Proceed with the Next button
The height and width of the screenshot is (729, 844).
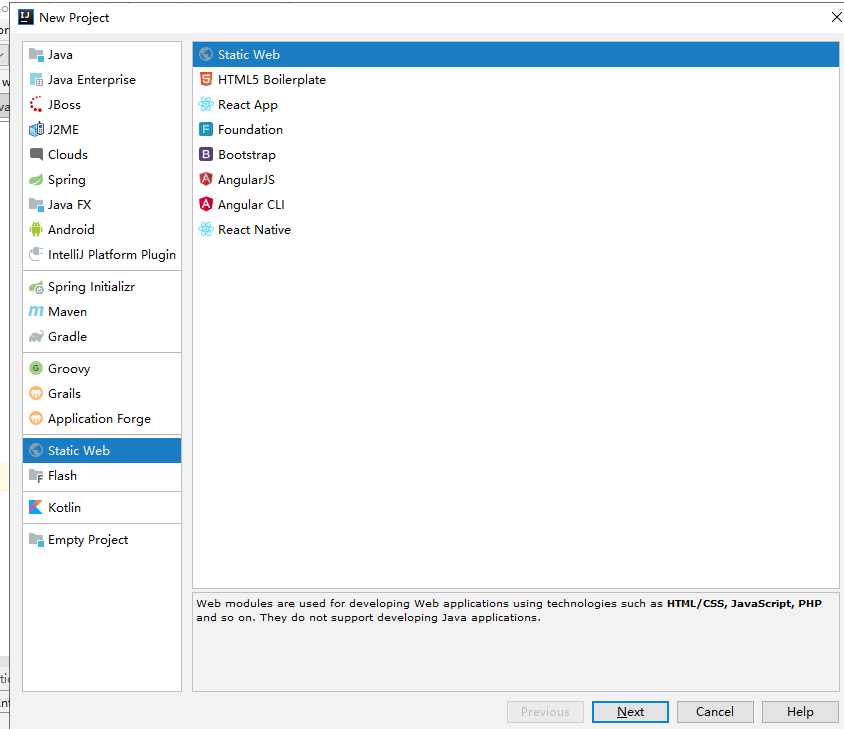coord(630,712)
